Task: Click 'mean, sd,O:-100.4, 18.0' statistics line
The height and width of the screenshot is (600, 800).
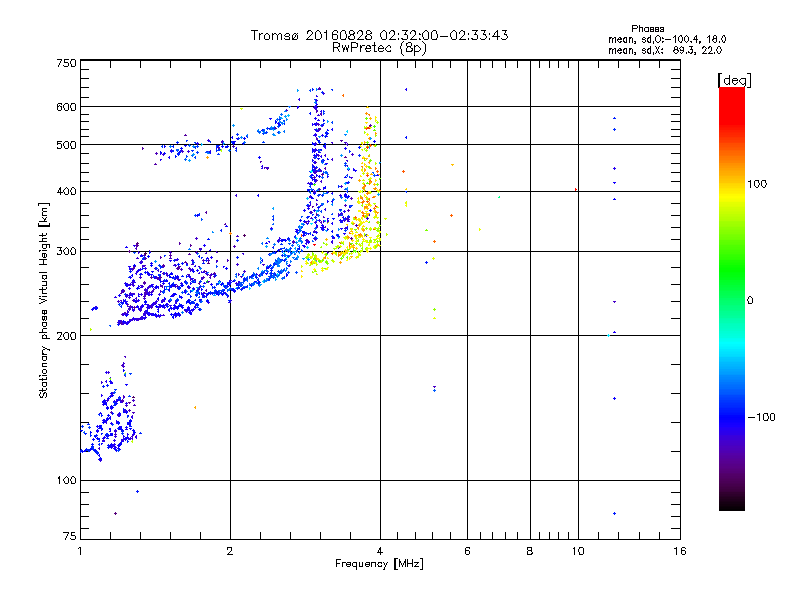Action: pyautogui.click(x=667, y=39)
